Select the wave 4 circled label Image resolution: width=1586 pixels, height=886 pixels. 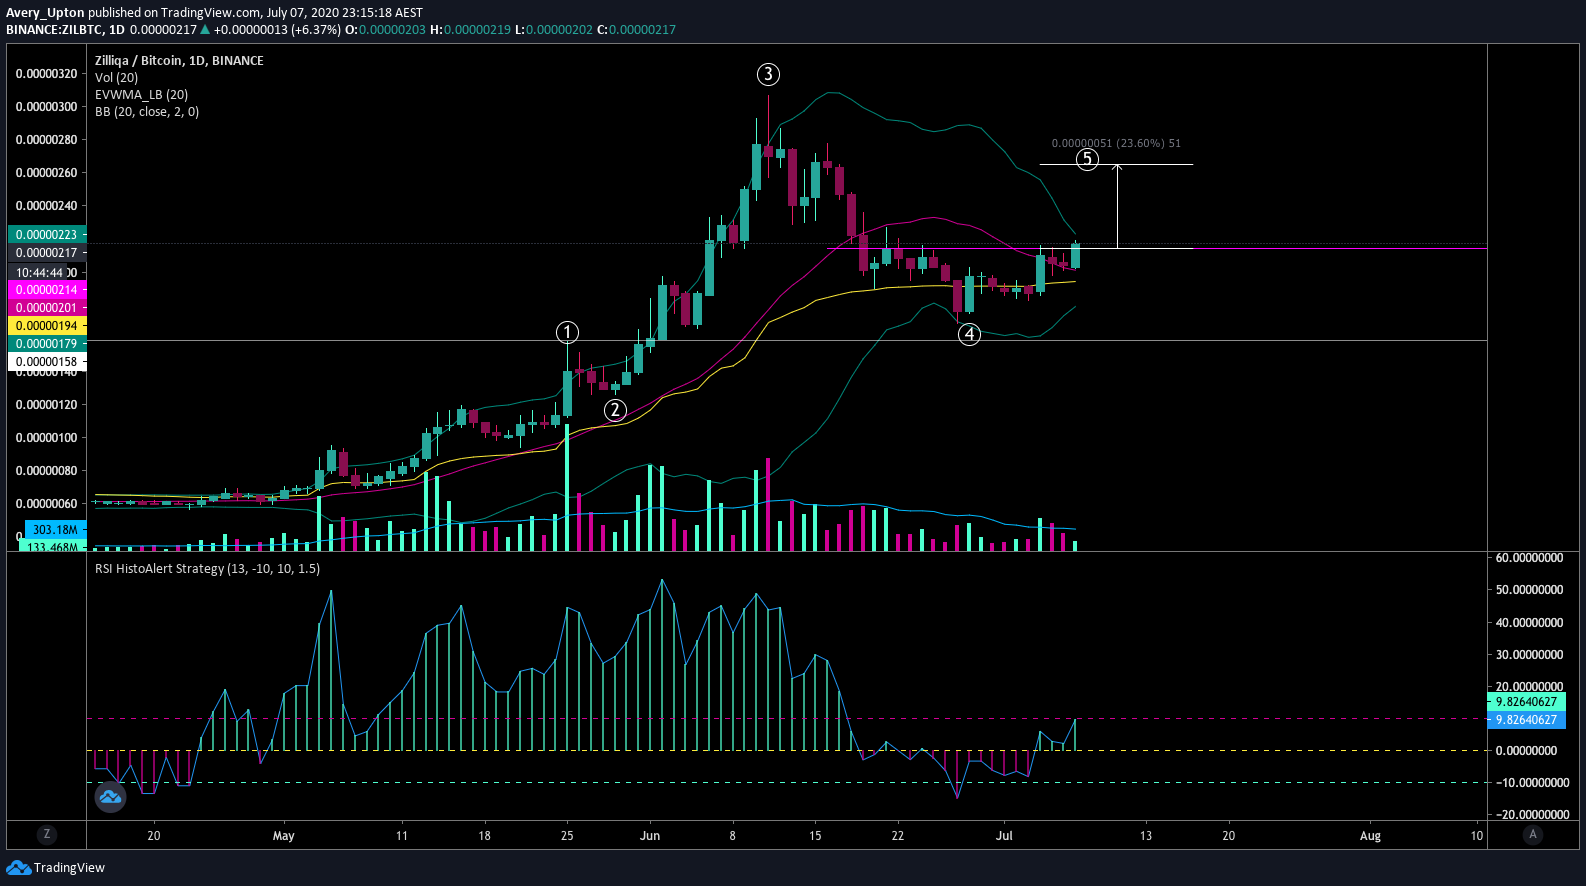(969, 335)
